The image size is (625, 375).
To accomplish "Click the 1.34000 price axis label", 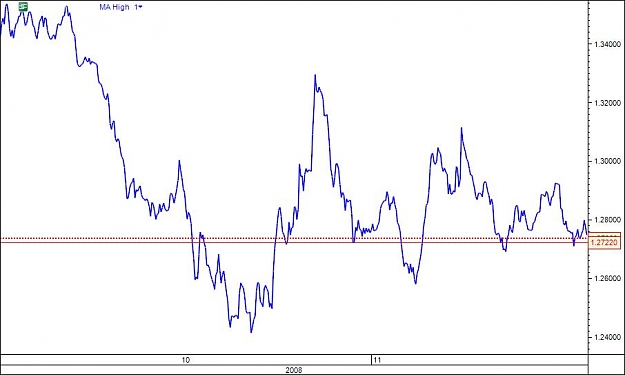I will click(607, 44).
